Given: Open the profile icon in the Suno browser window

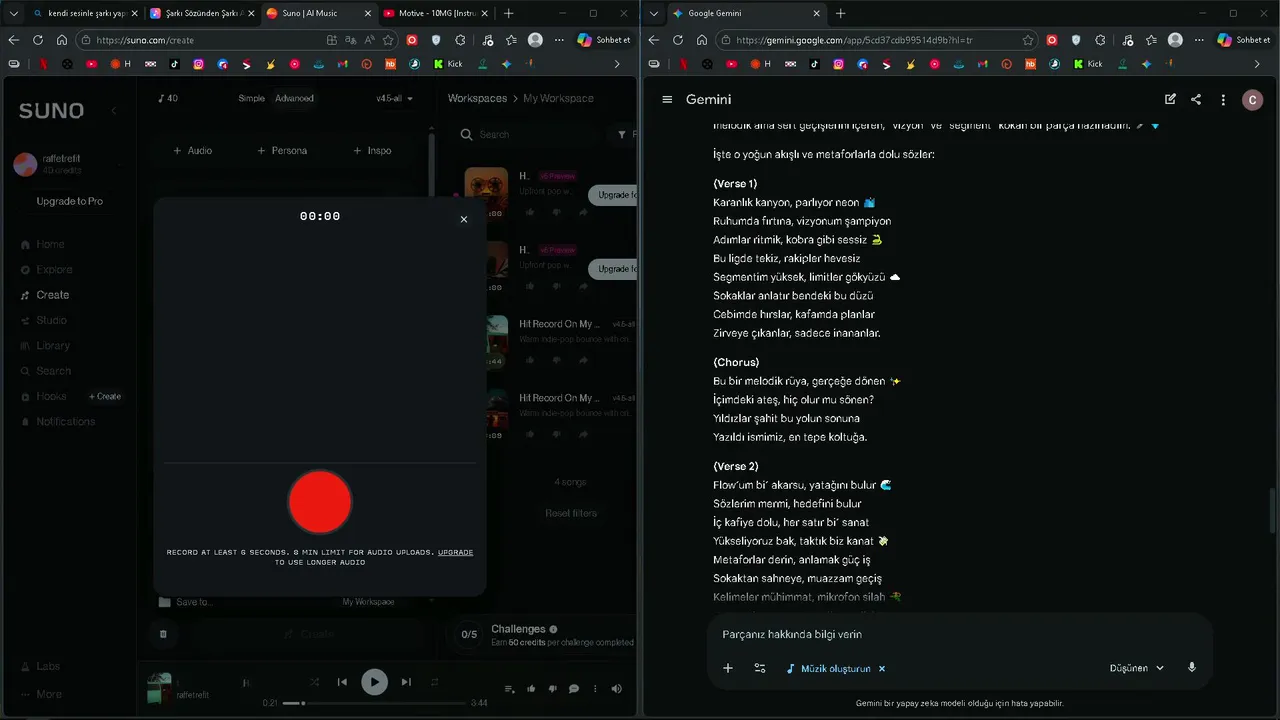Looking at the screenshot, I should [x=535, y=40].
